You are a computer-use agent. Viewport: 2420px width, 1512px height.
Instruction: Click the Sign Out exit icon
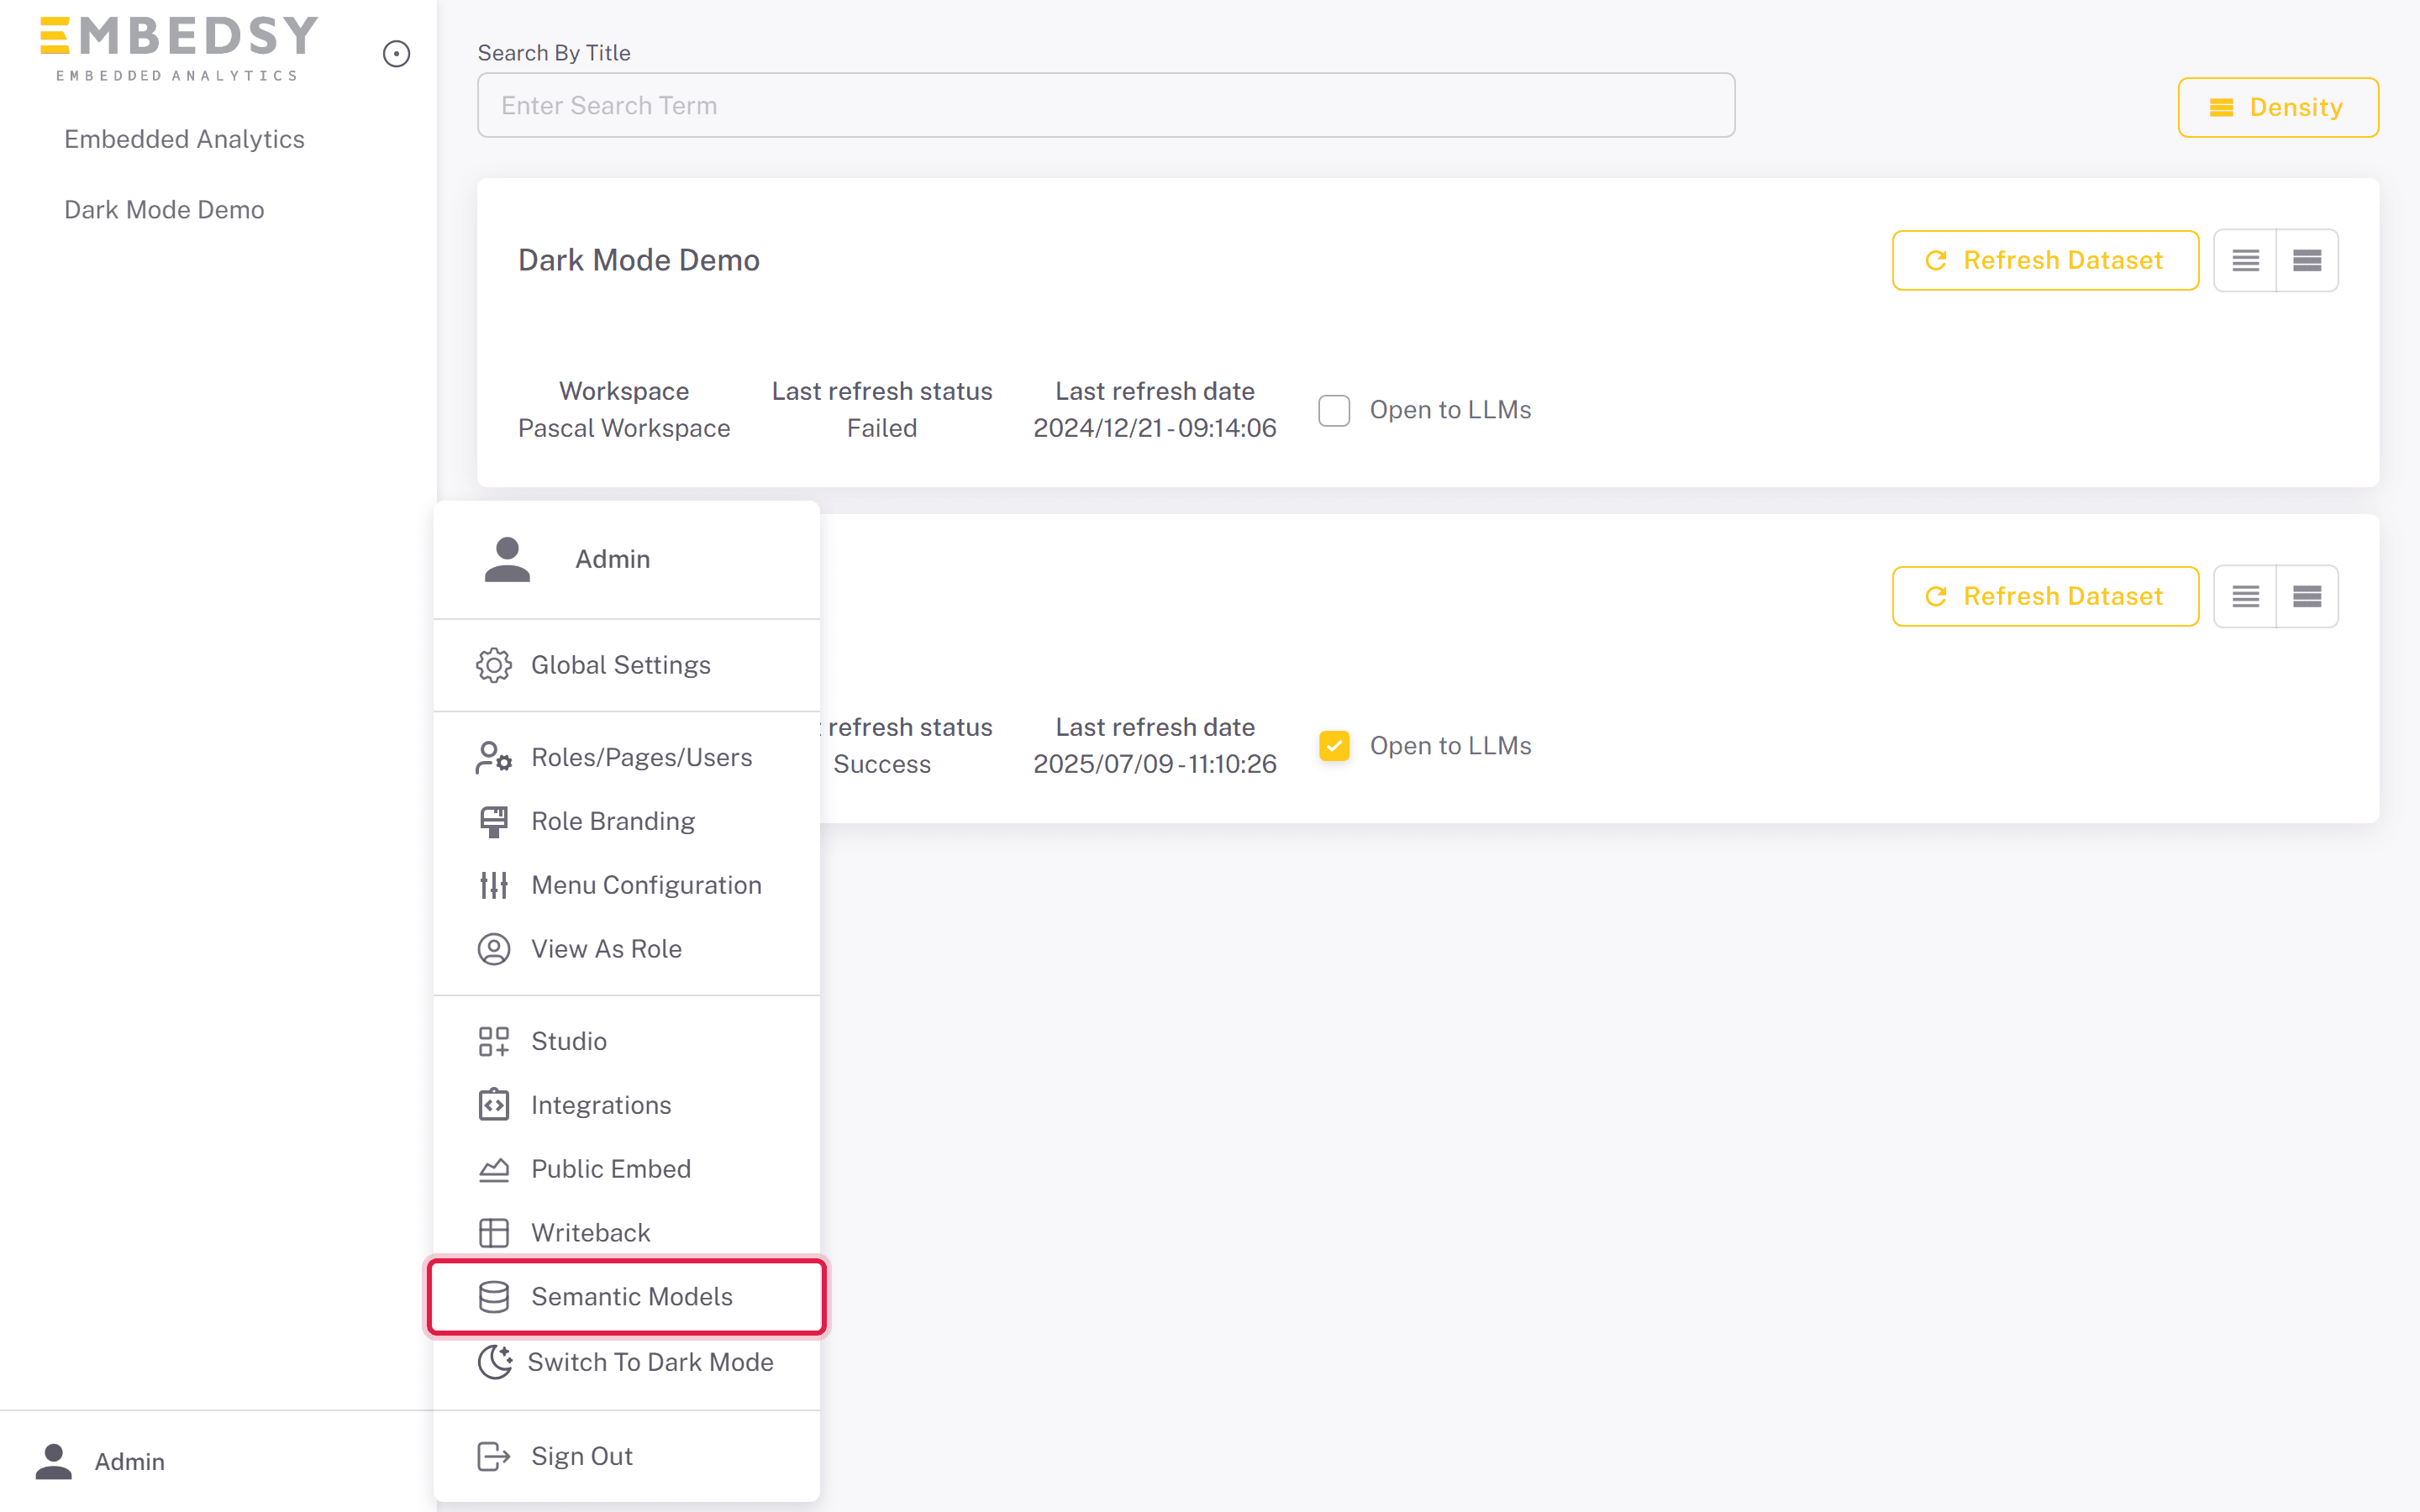[x=494, y=1456]
